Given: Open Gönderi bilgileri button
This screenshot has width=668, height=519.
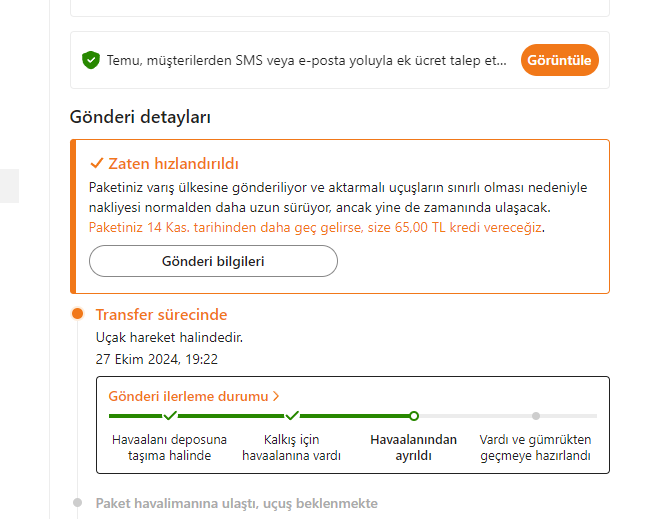Looking at the screenshot, I should click(213, 261).
